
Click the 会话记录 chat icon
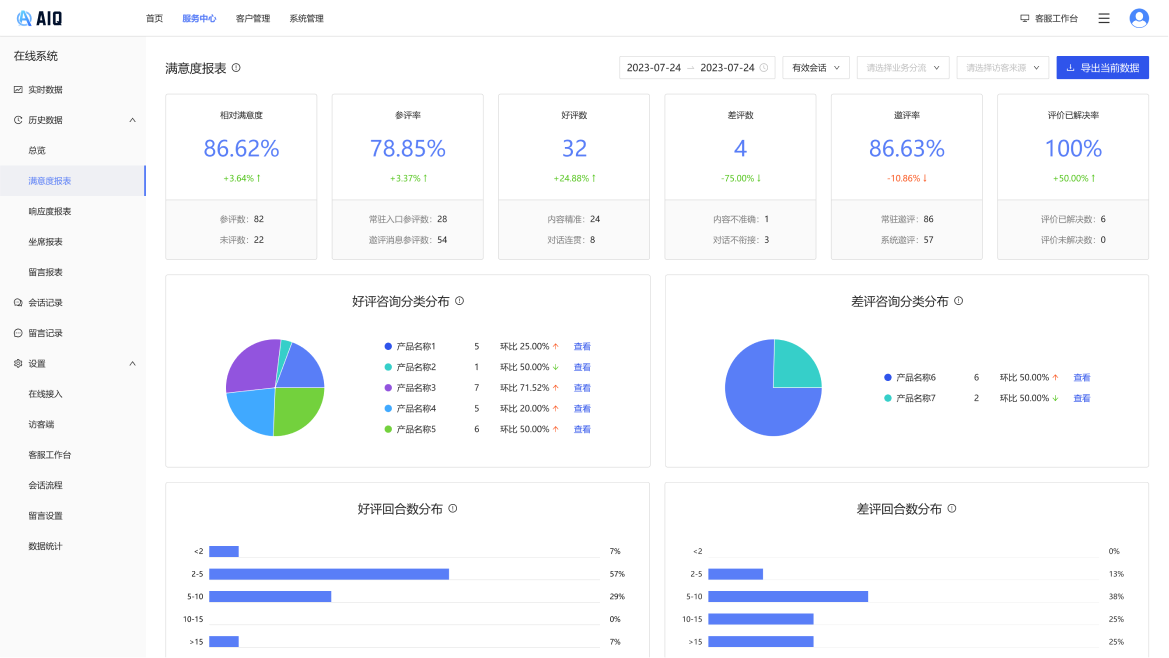[x=18, y=303]
